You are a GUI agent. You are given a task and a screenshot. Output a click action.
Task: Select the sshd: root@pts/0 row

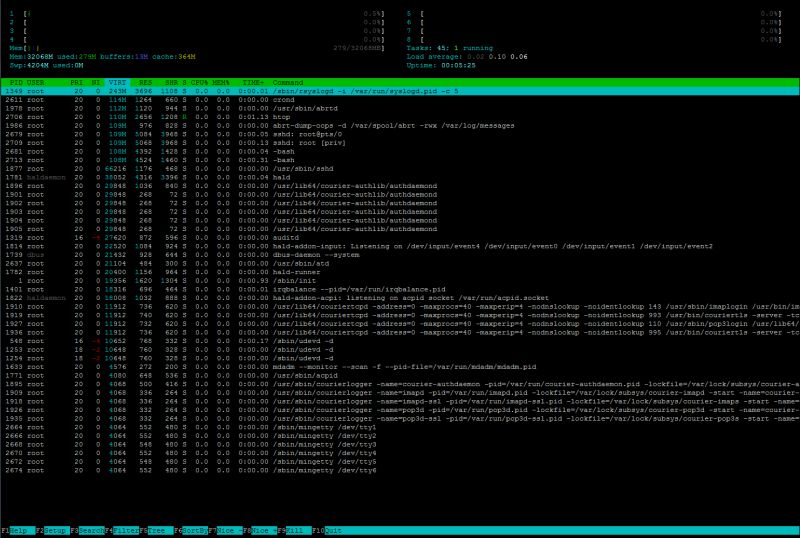(x=400, y=134)
